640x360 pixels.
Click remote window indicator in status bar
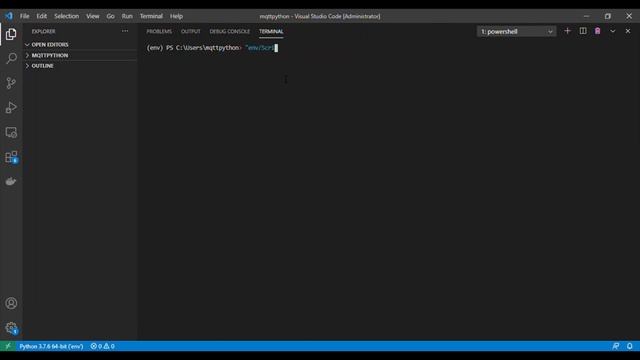[x=8, y=346]
